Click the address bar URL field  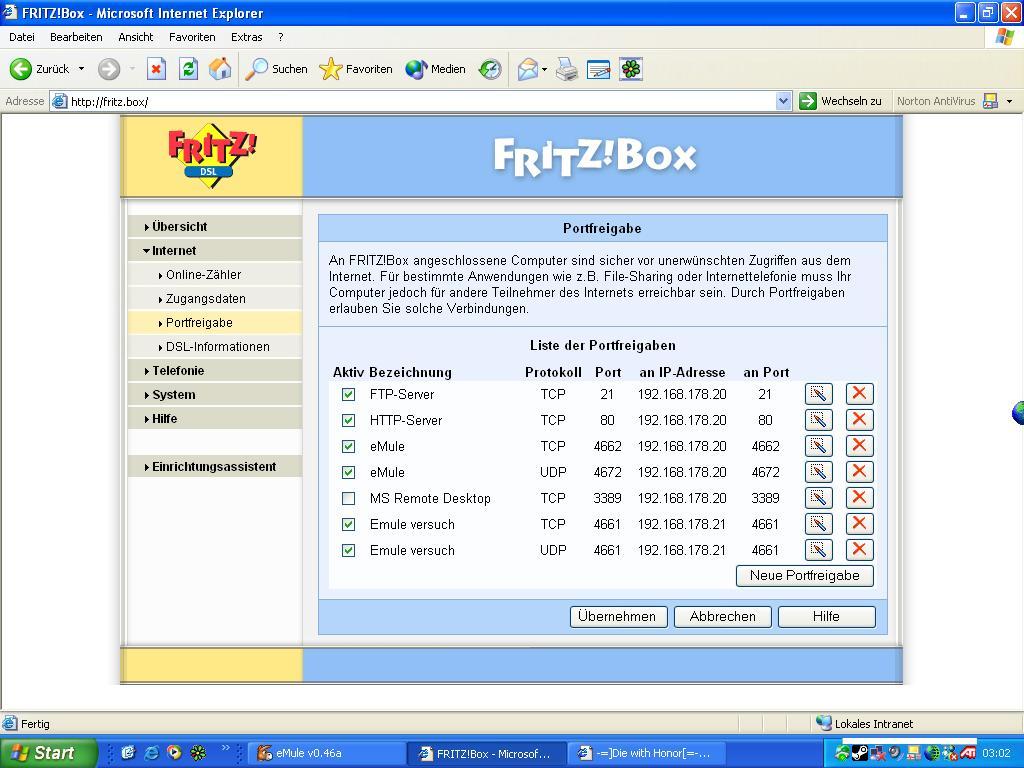click(420, 101)
